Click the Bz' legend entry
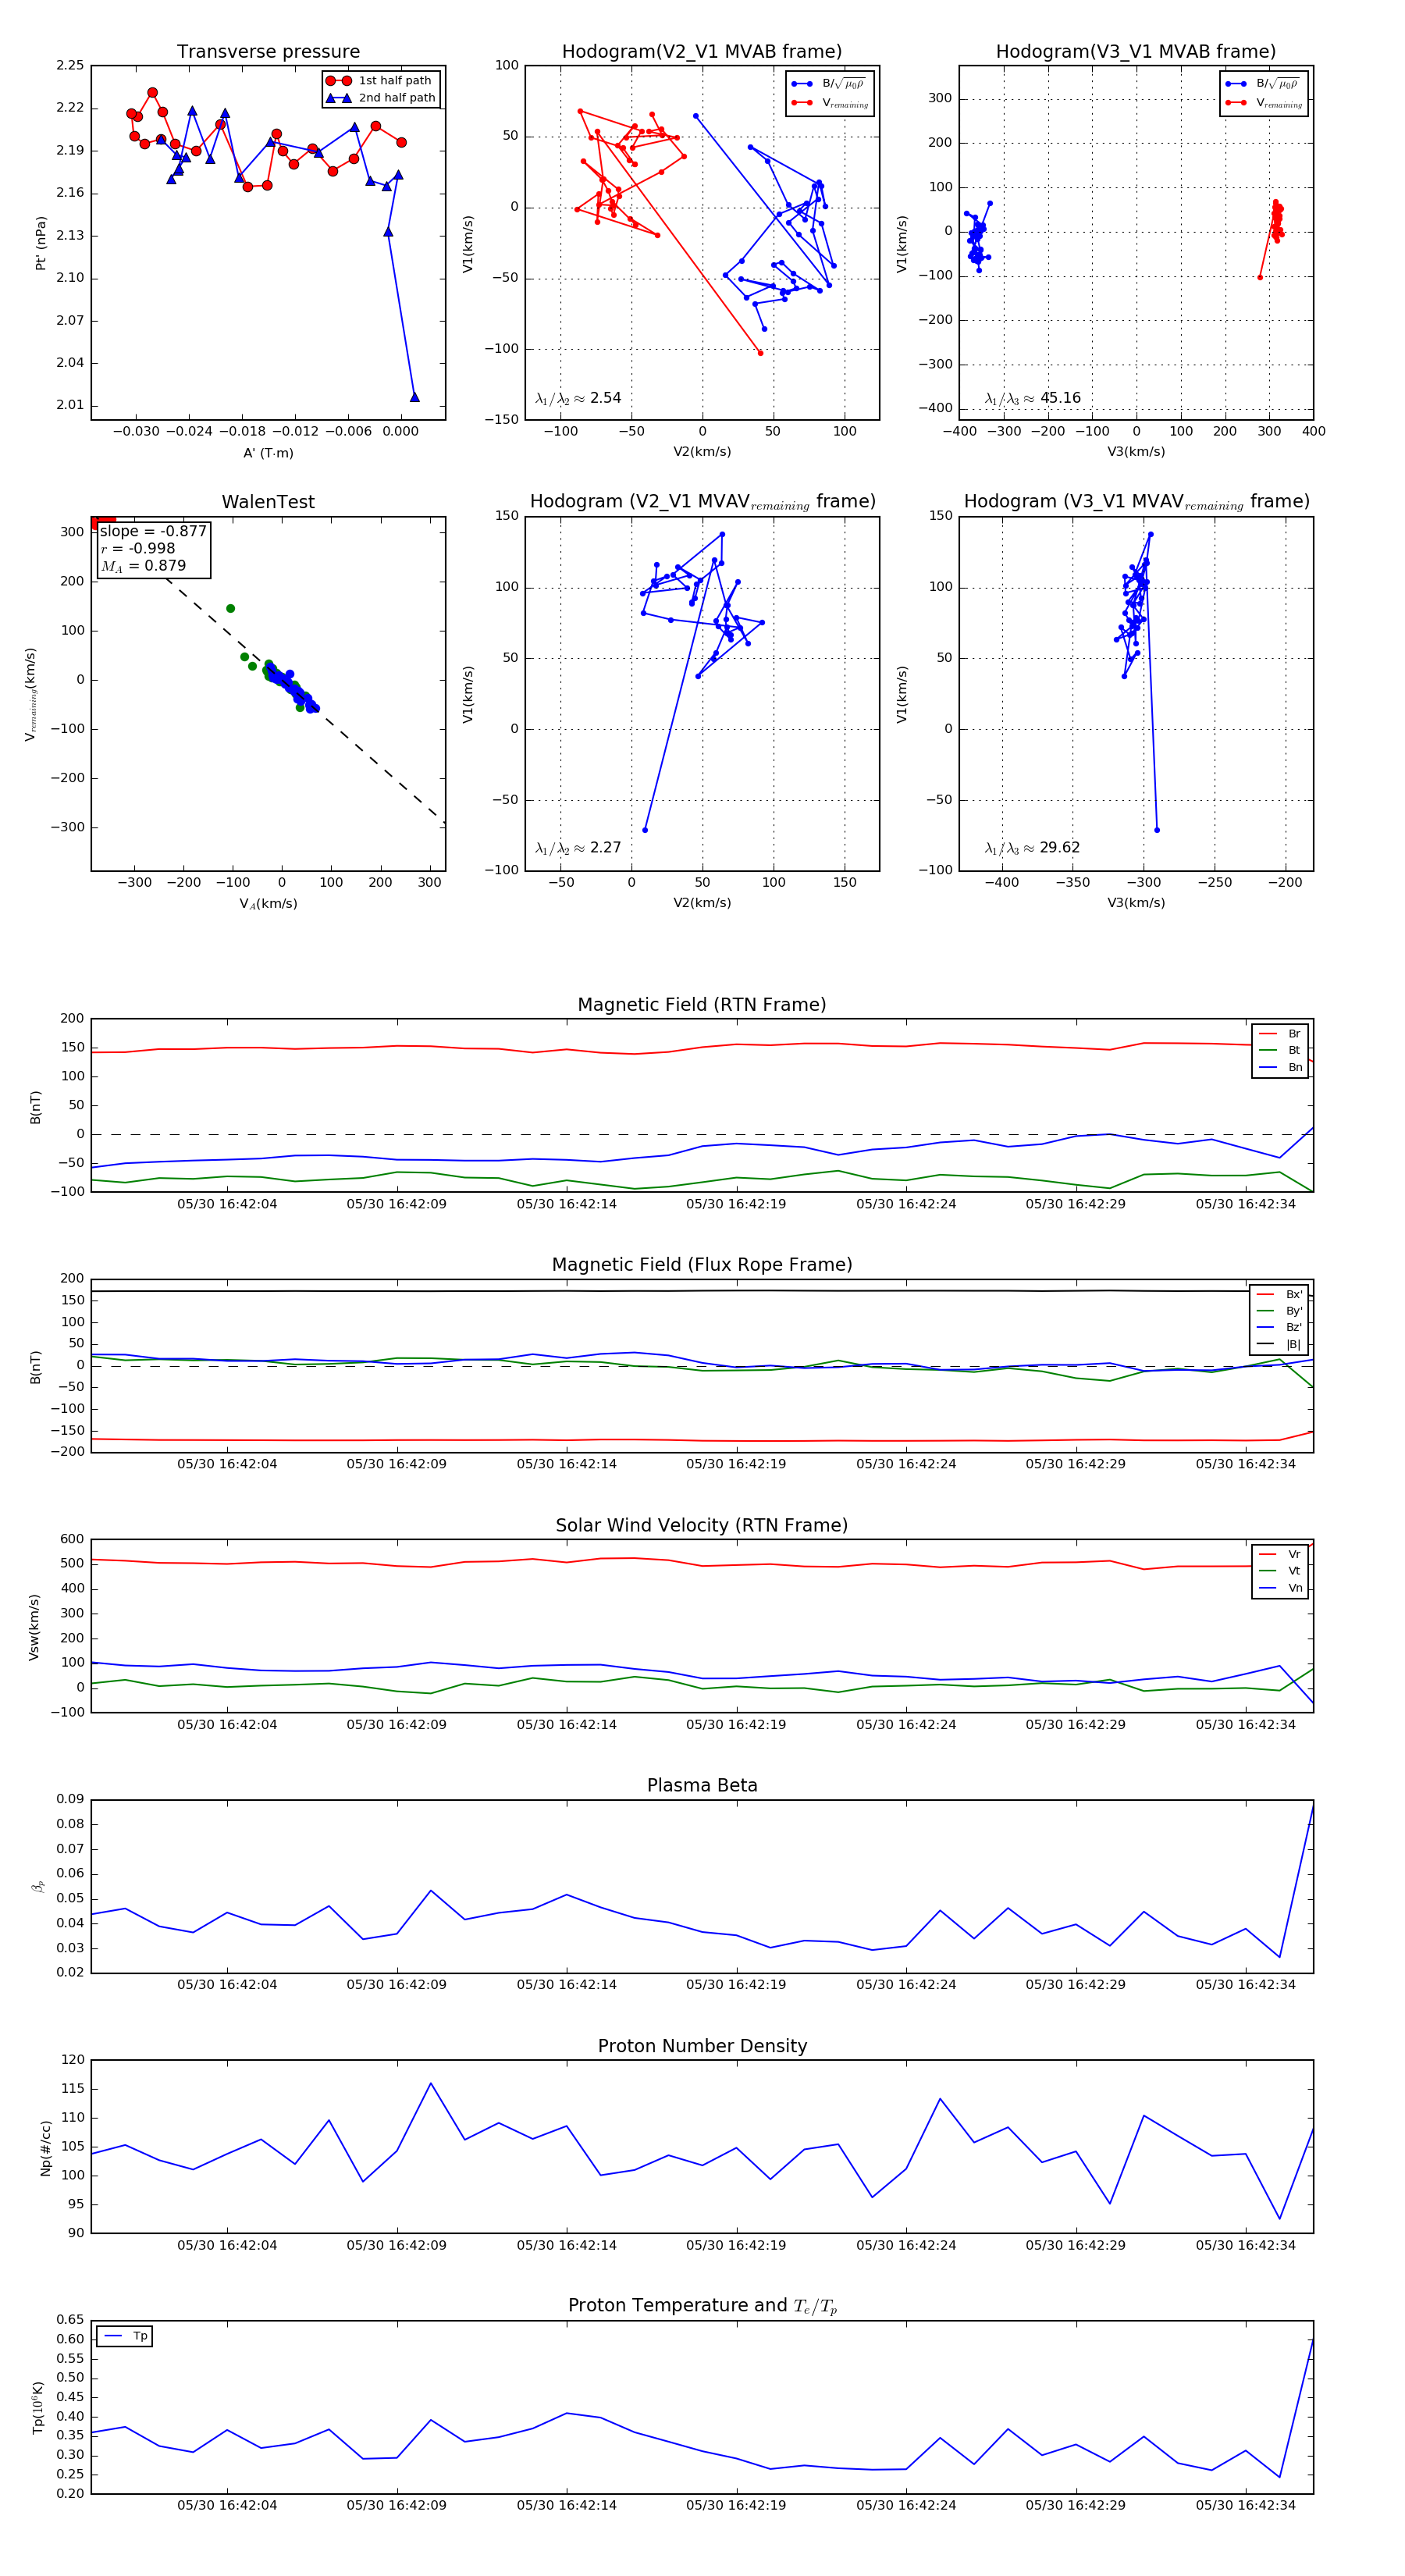This screenshot has height=2576, width=1405. (x=1280, y=1327)
